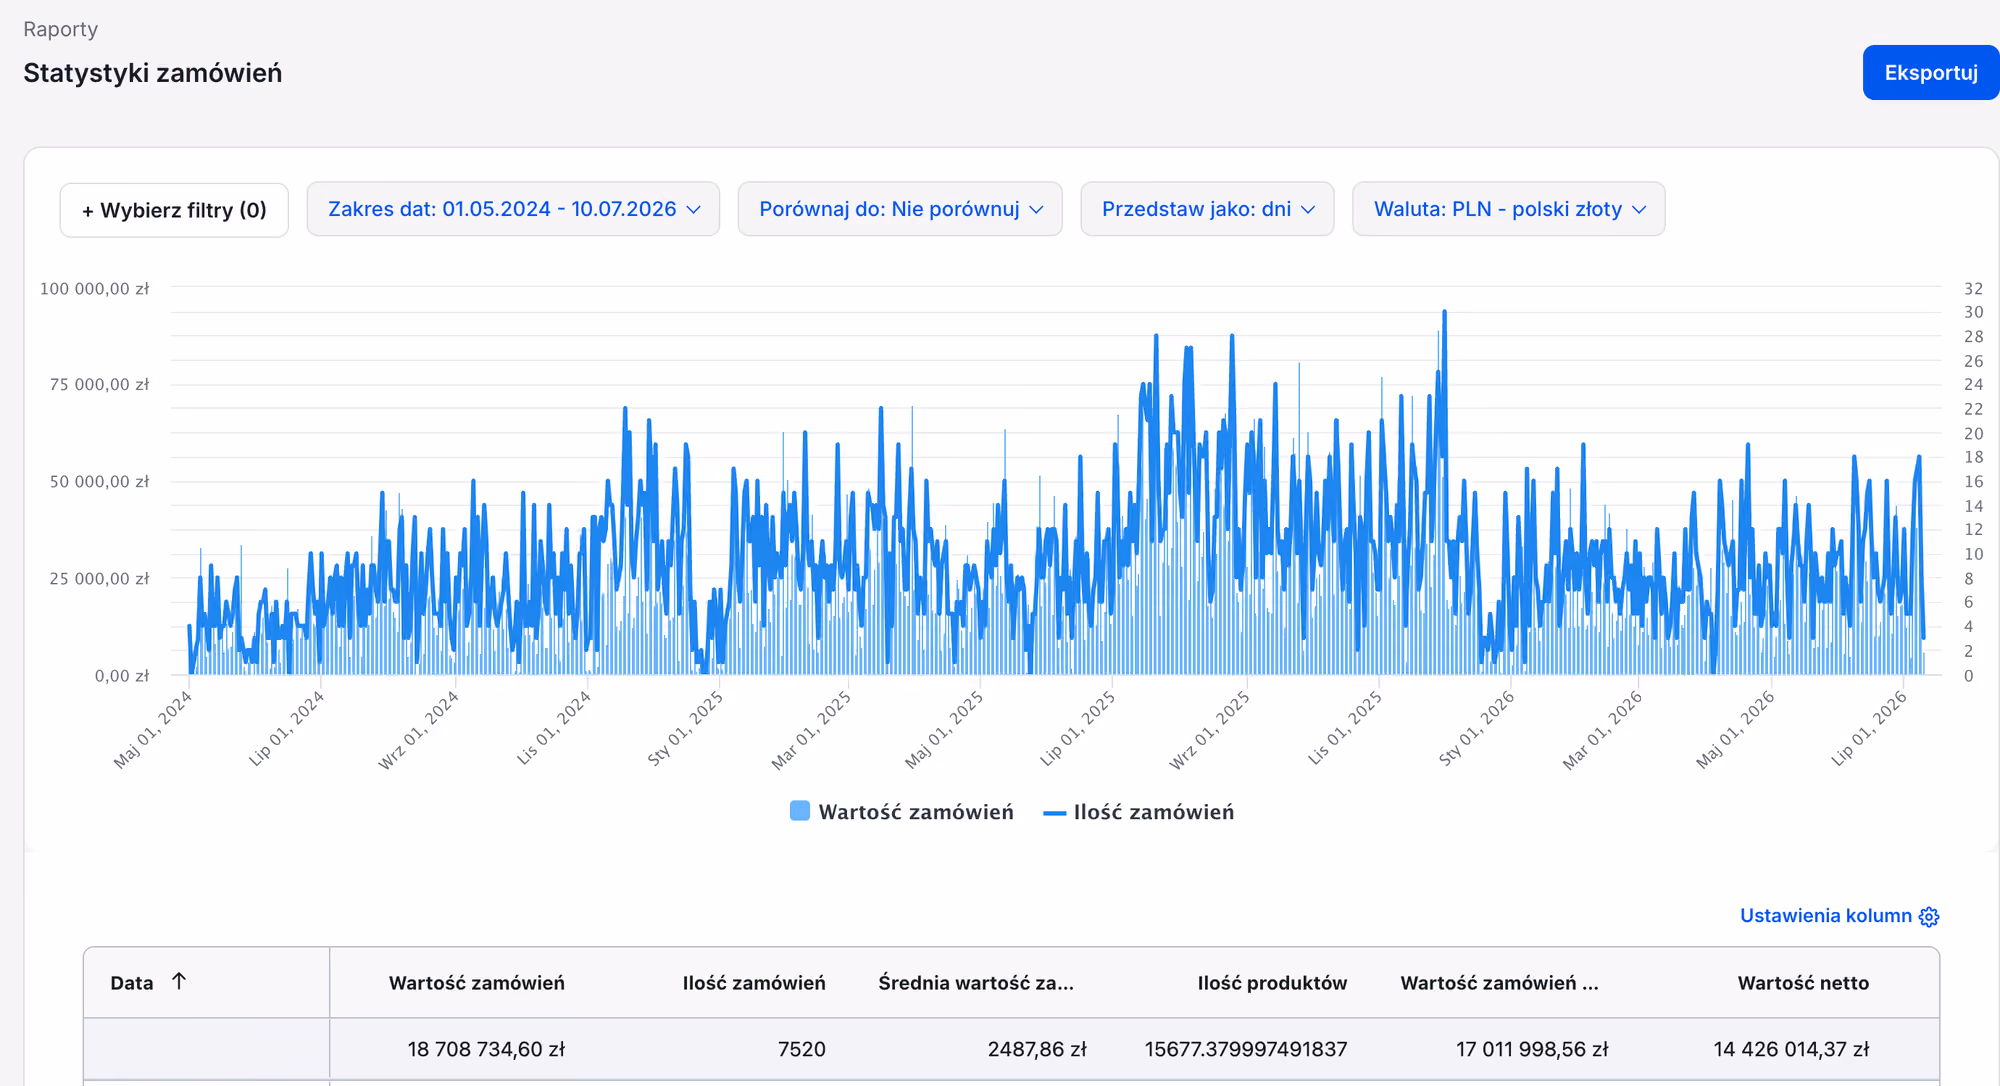Click the Eksportuj button
2000x1086 pixels.
point(1930,72)
